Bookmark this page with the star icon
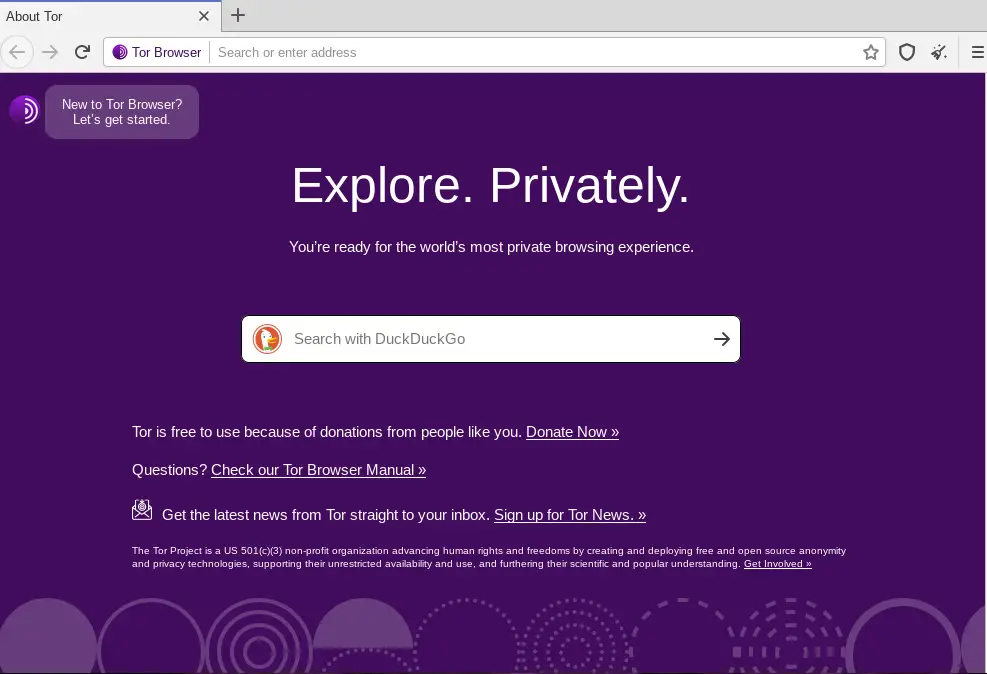The width and height of the screenshot is (987, 674). (x=871, y=52)
